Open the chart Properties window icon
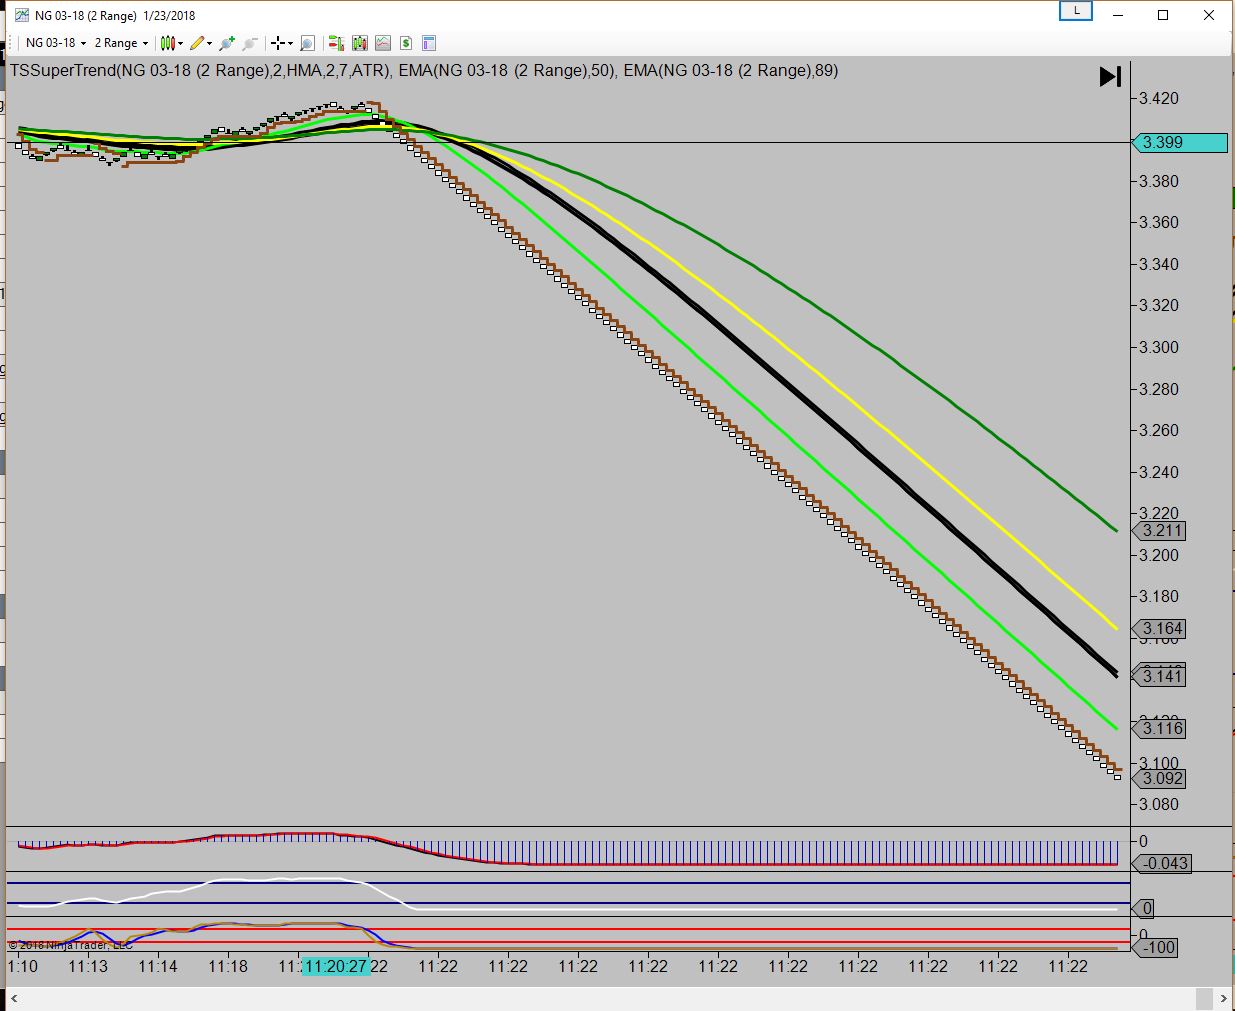The width and height of the screenshot is (1235, 1011). point(429,43)
